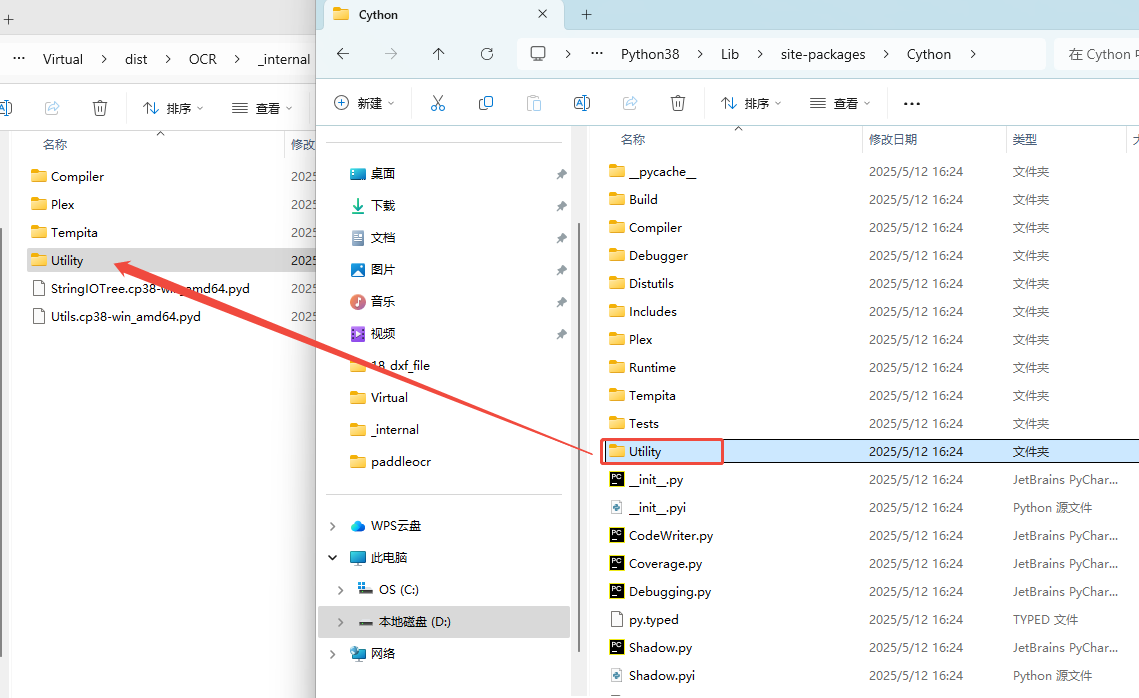The width and height of the screenshot is (1139, 698).
Task: Cut the Utility folder with scissors icon
Action: 437,103
